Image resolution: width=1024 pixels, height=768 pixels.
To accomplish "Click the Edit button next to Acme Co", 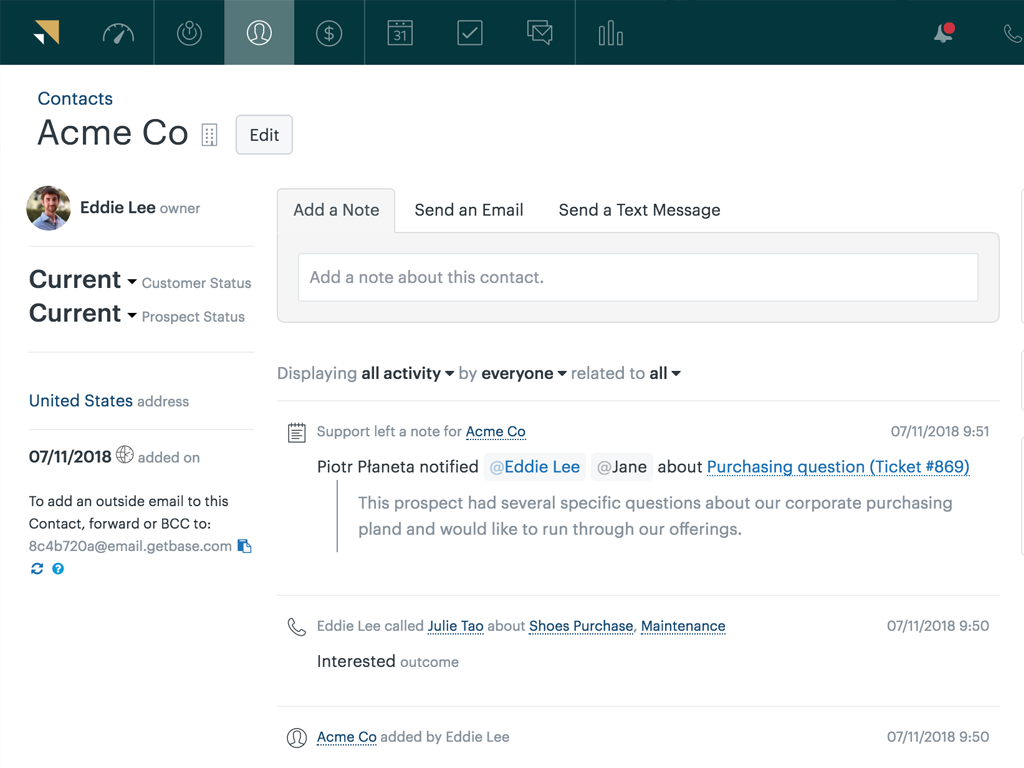I will (x=263, y=134).
